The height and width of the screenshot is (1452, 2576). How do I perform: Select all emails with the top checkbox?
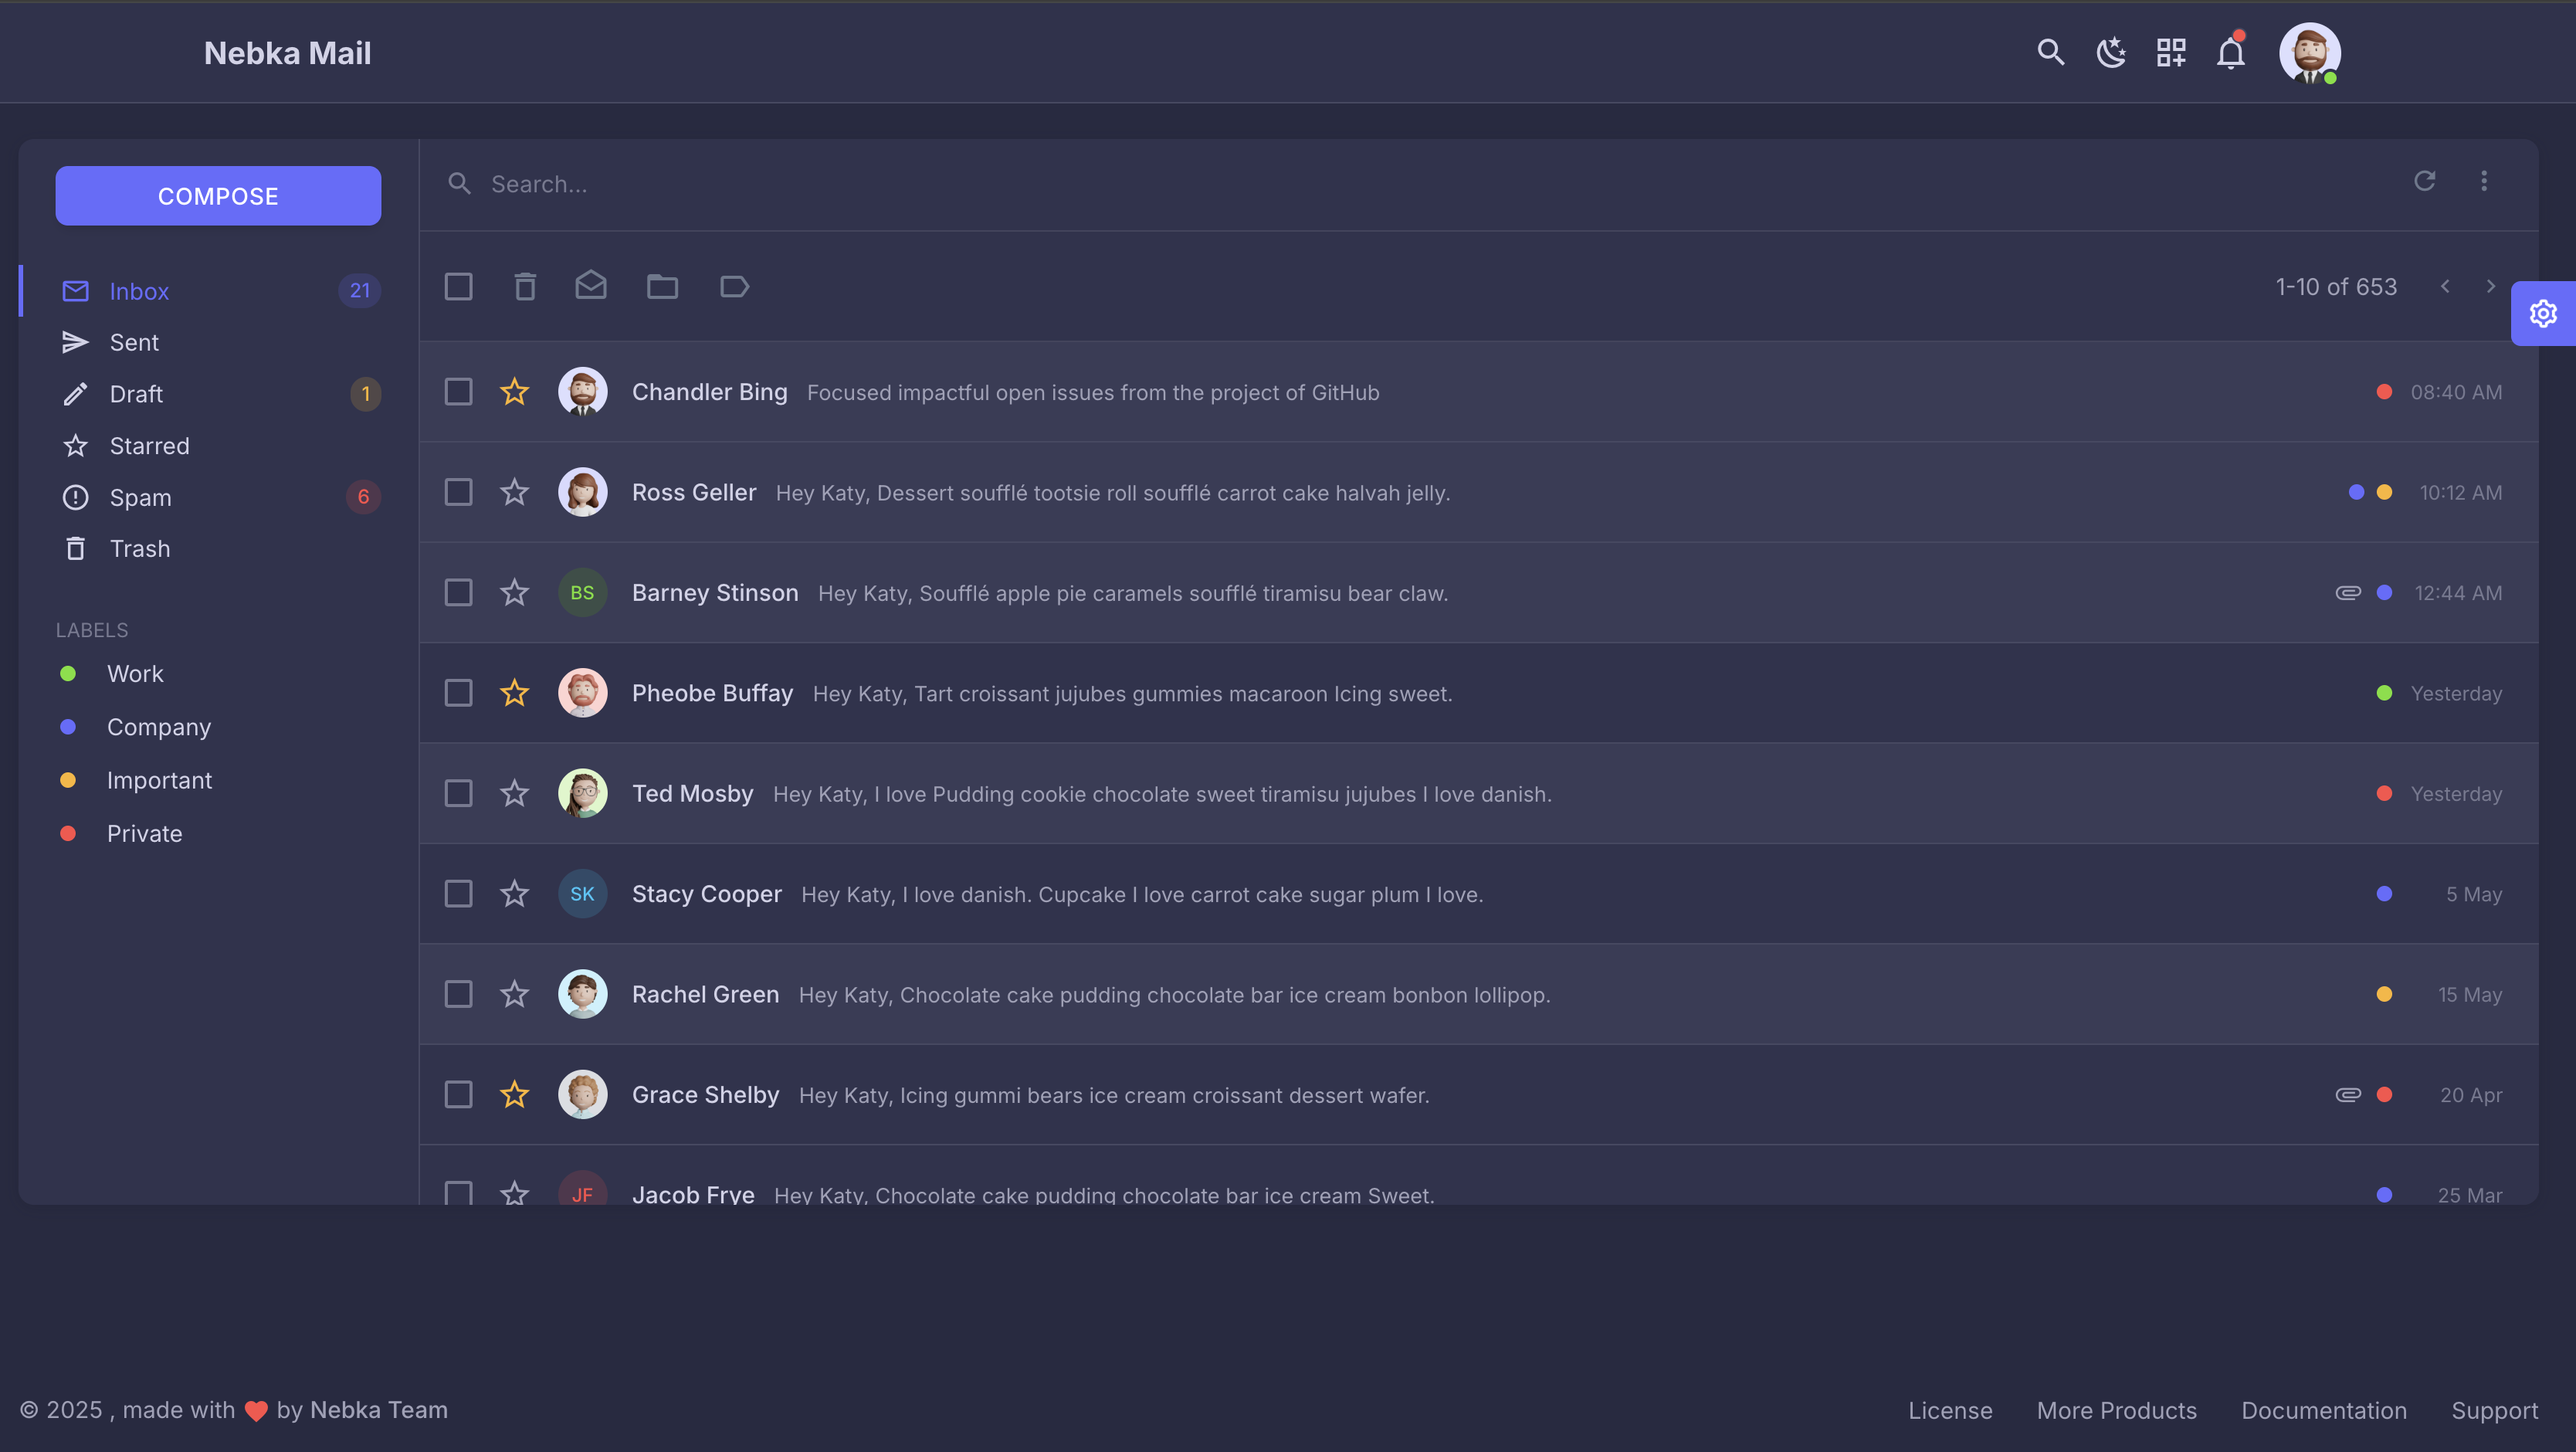tap(458, 286)
